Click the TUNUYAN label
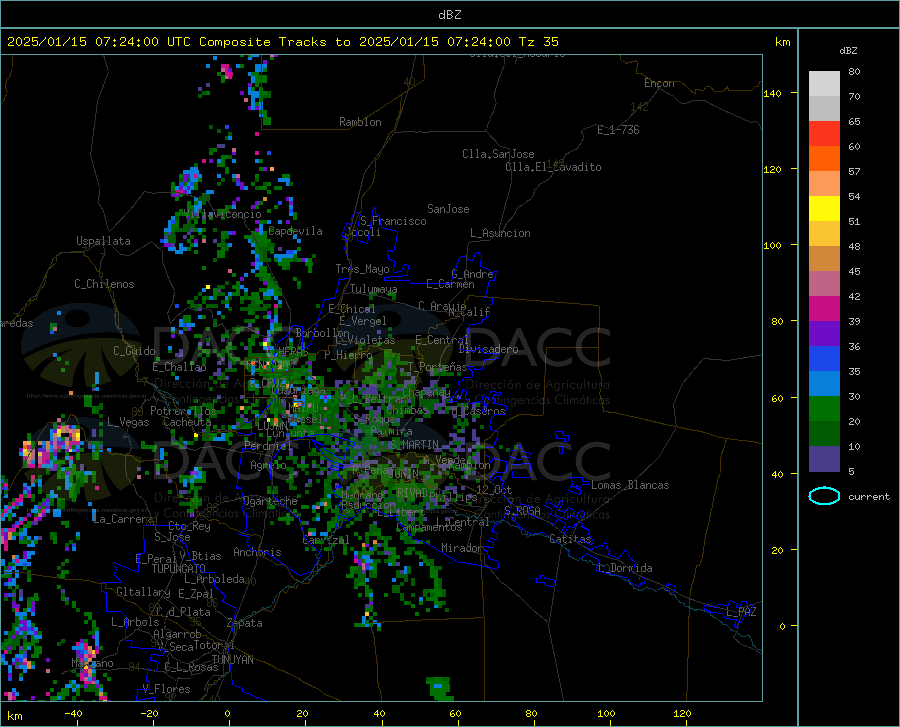 (x=232, y=659)
